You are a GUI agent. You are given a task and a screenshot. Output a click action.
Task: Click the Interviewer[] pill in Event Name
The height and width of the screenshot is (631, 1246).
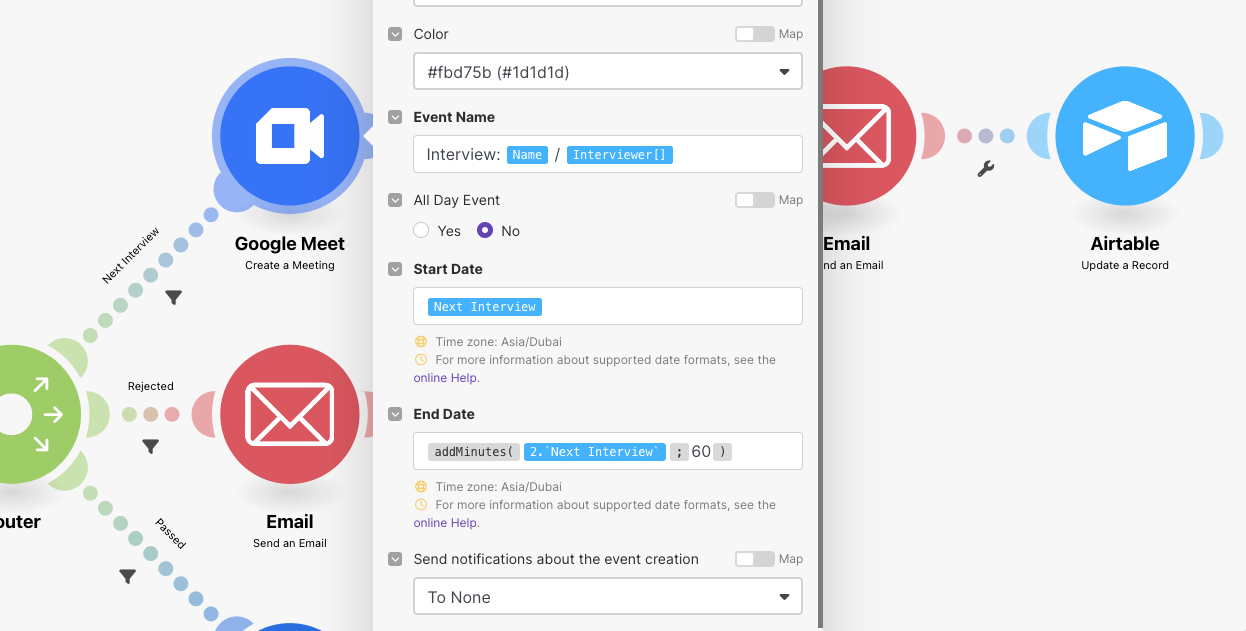pos(620,154)
